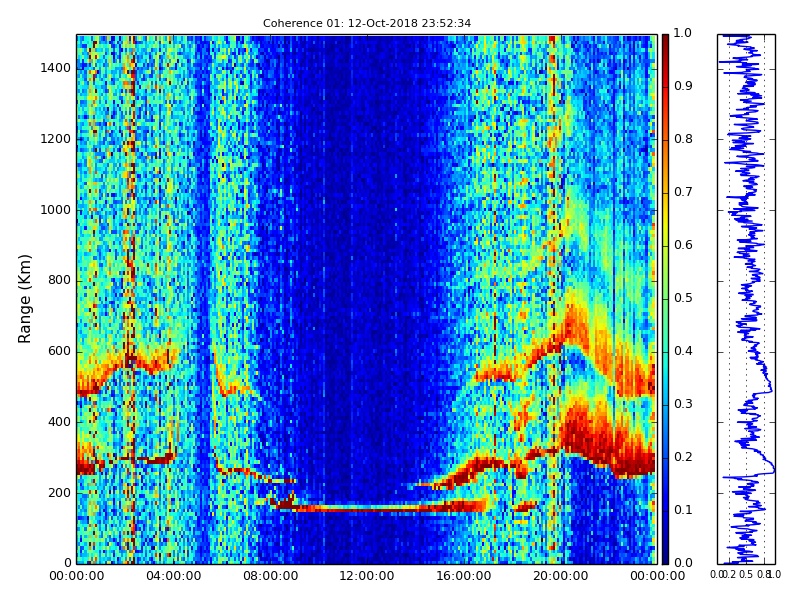Click the colorbar 0.5 tick label
800x600 pixels.
(x=683, y=298)
